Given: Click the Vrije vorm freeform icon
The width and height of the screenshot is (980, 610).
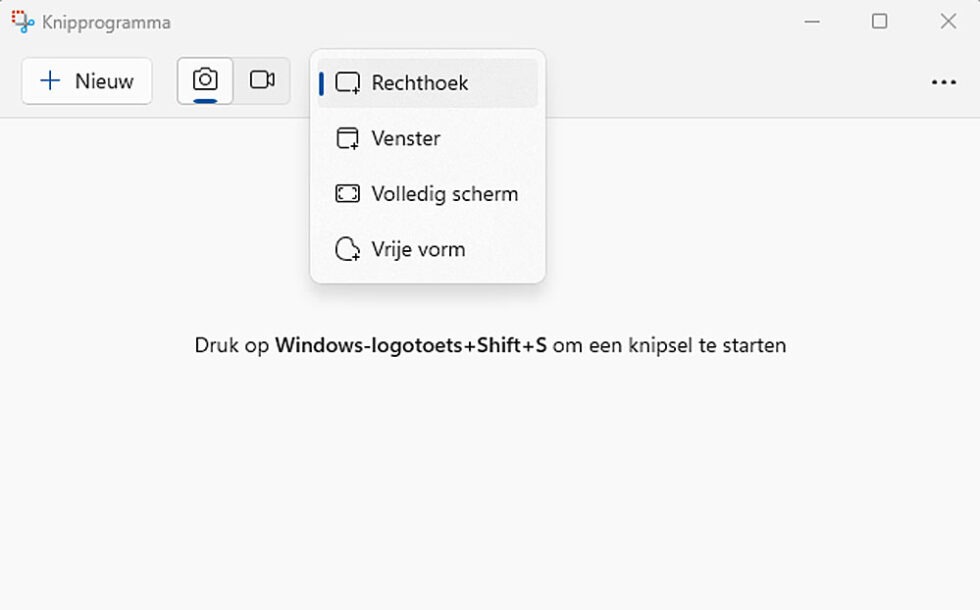Looking at the screenshot, I should (347, 249).
